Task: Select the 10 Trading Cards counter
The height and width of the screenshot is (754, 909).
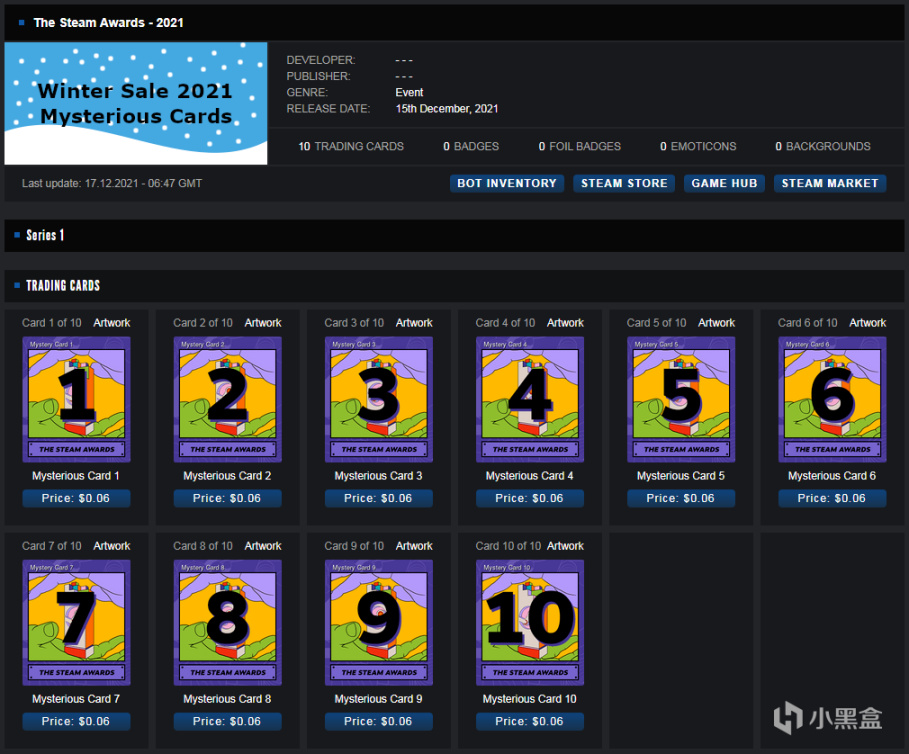Action: [351, 147]
